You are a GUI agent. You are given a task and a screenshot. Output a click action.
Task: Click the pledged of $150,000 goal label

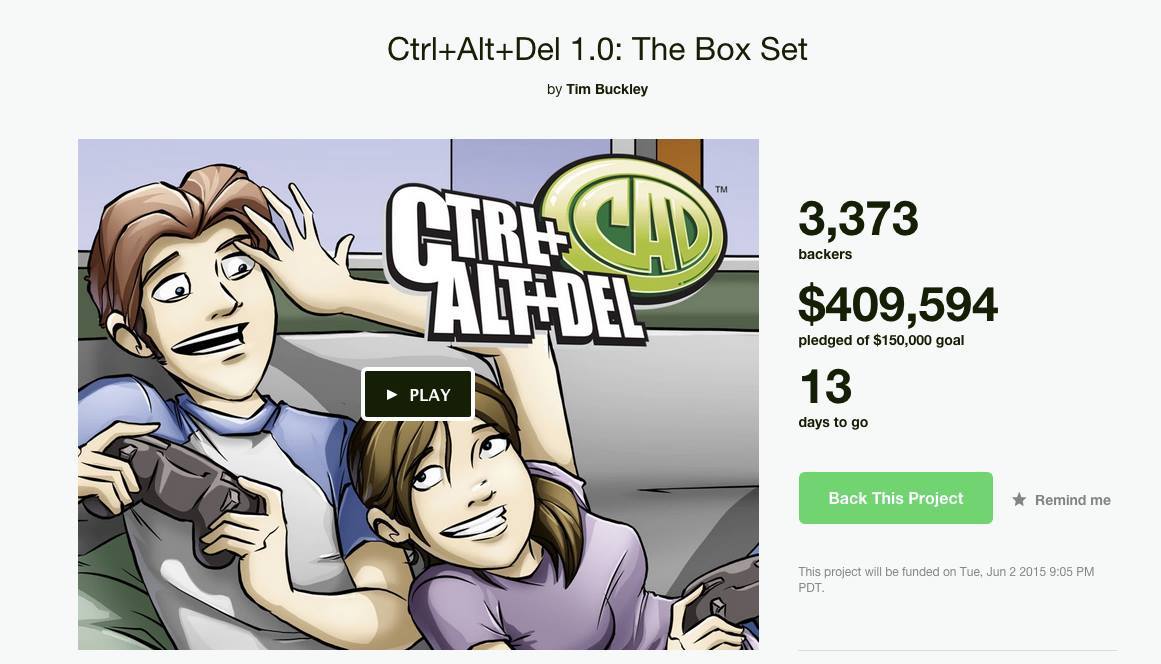pyautogui.click(x=881, y=341)
